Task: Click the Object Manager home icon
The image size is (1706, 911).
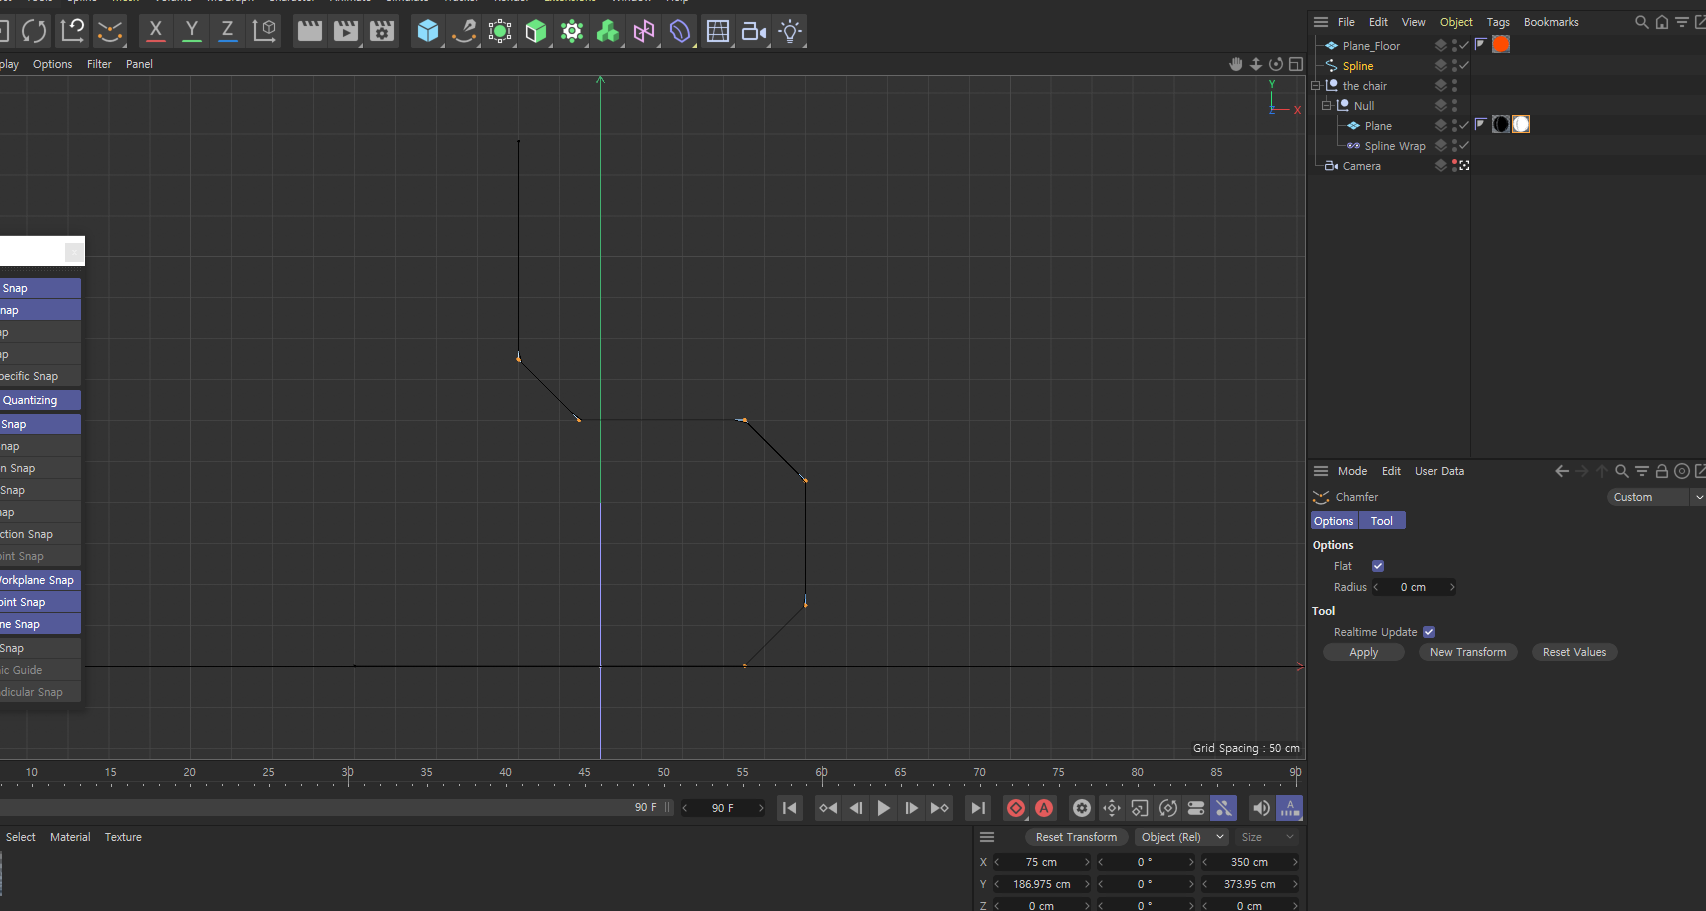Action: 1662,22
